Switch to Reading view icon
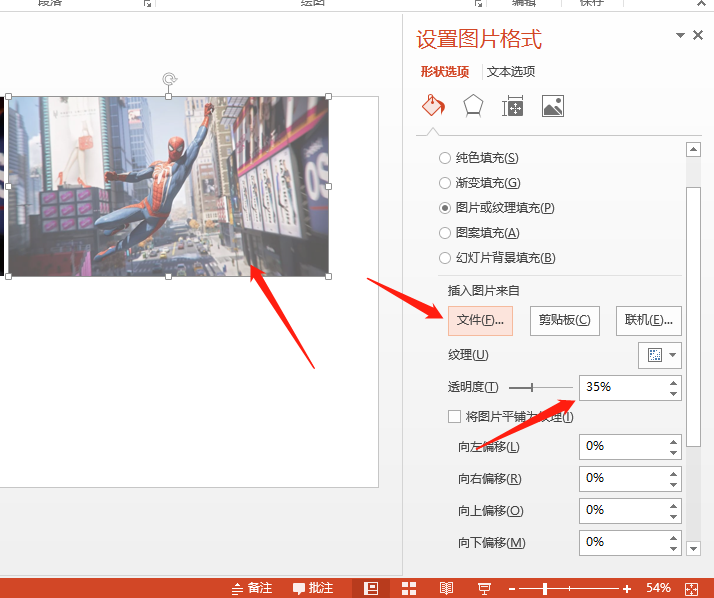This screenshot has height=598, width=714. click(446, 588)
